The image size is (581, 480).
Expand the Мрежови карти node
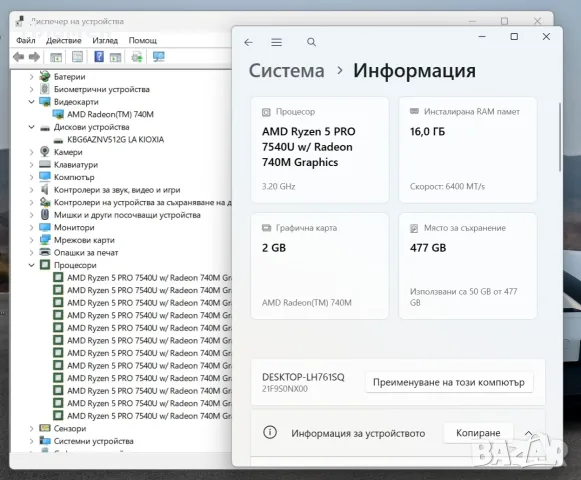tap(31, 240)
